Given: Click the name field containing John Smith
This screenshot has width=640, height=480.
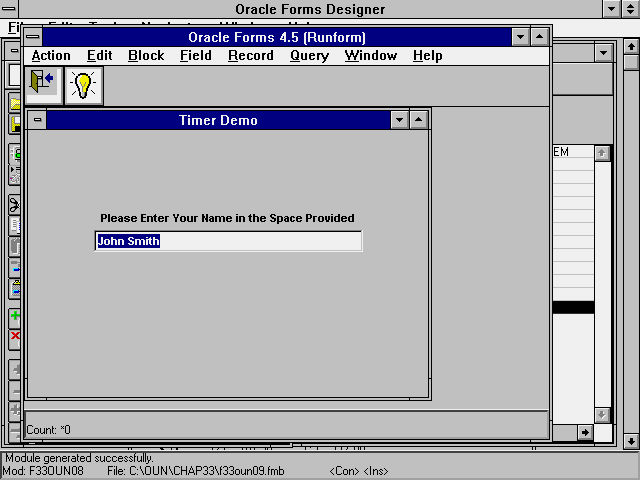Looking at the screenshot, I should pyautogui.click(x=228, y=241).
